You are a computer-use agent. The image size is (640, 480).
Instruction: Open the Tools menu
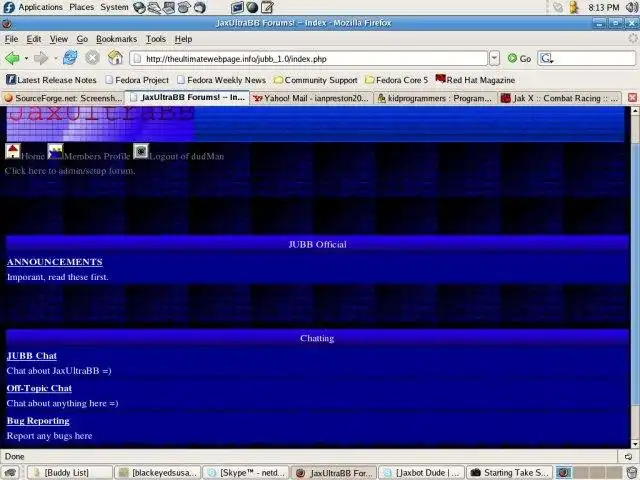(x=156, y=39)
